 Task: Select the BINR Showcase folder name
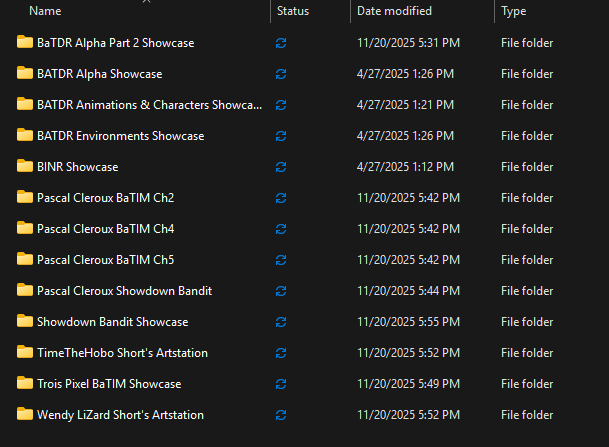78,167
